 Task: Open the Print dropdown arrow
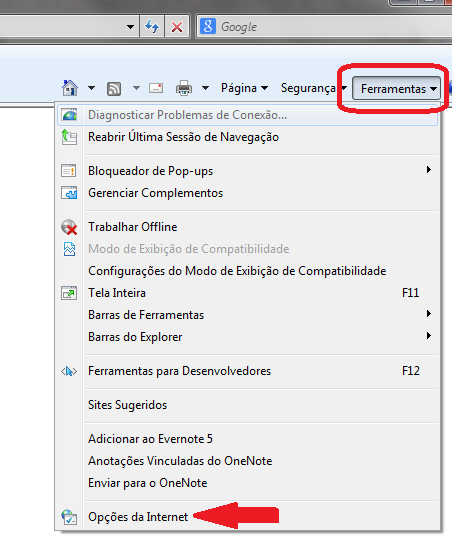coord(205,88)
